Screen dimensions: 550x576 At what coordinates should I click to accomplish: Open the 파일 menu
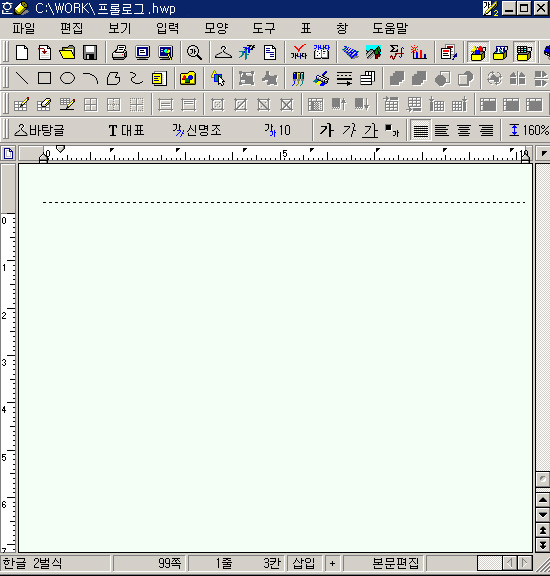24,28
